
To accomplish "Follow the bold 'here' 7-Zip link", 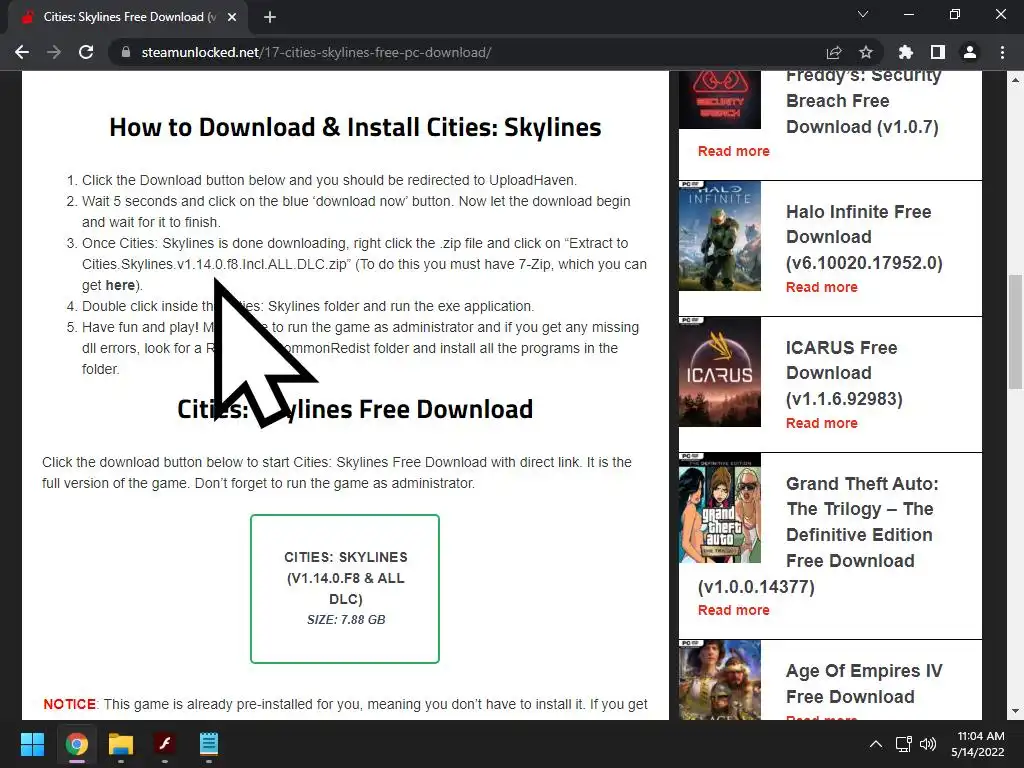I will pyautogui.click(x=120, y=285).
